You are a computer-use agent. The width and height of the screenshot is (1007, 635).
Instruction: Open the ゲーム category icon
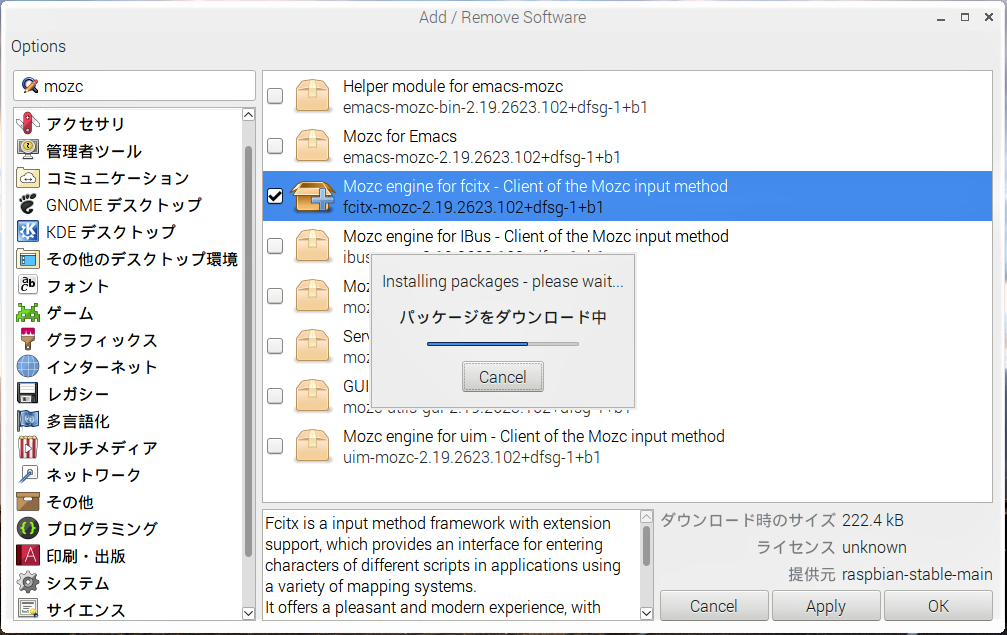[x=28, y=312]
